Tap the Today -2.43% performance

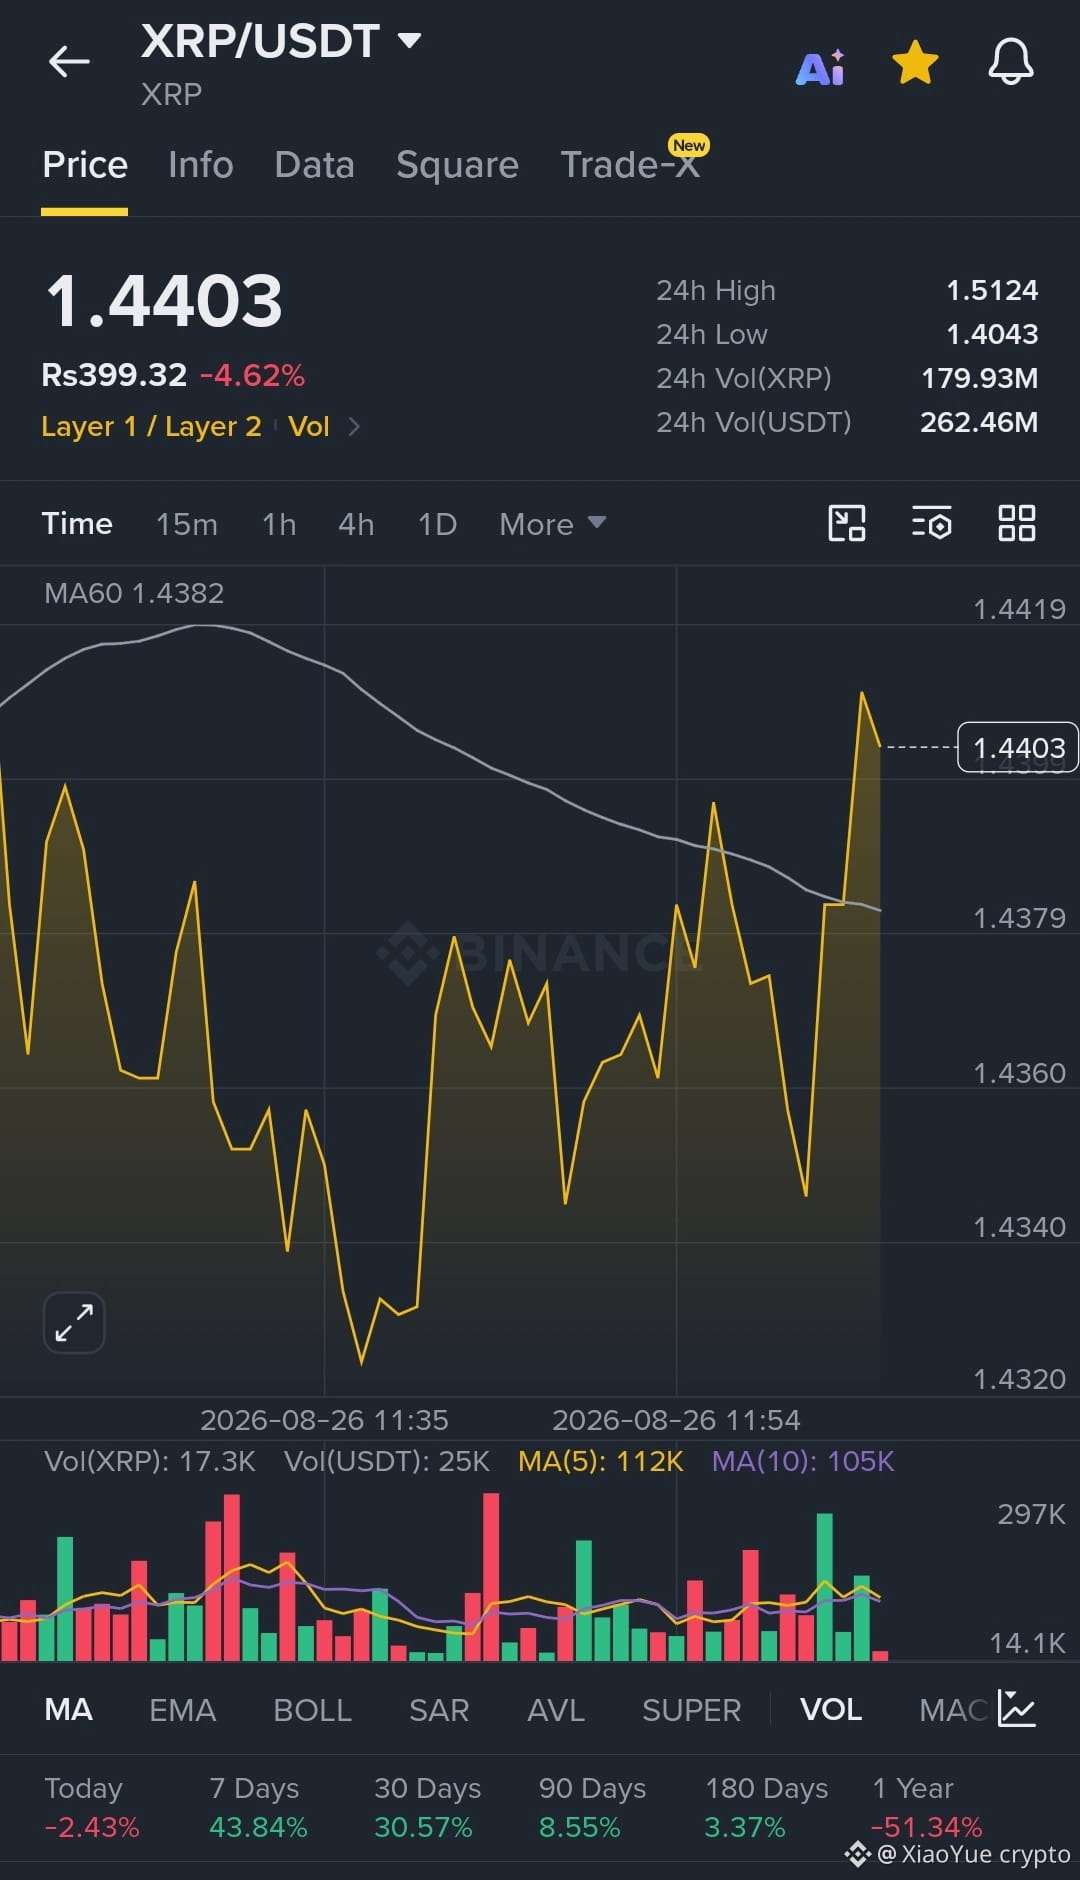tap(92, 1808)
